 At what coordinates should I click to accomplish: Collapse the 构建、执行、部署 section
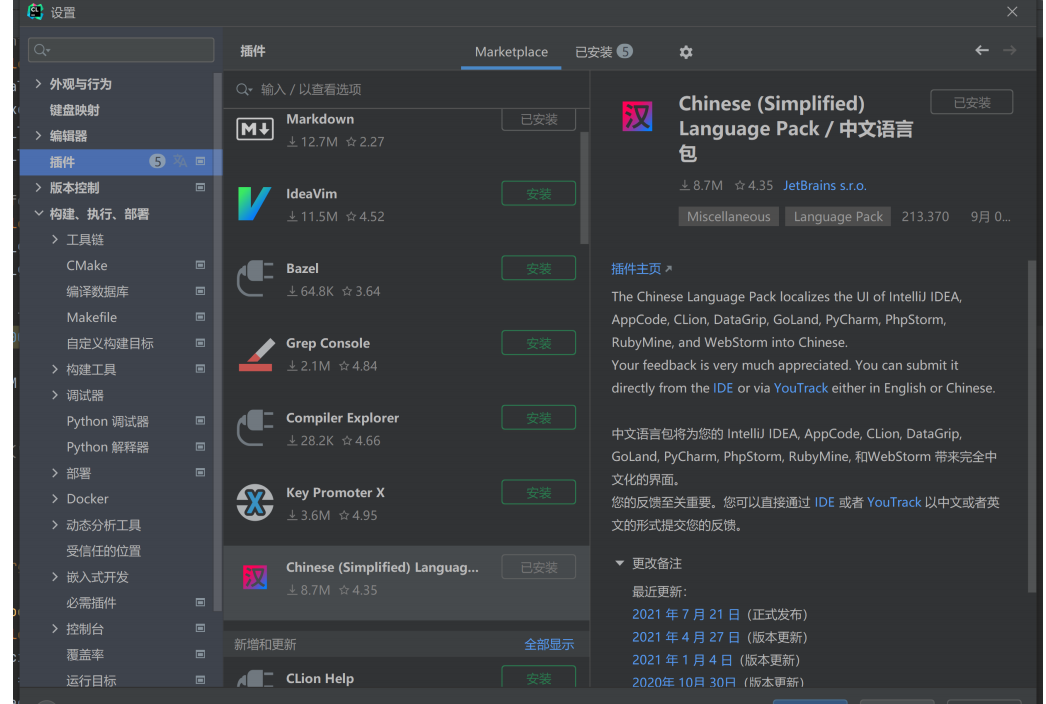pos(38,214)
